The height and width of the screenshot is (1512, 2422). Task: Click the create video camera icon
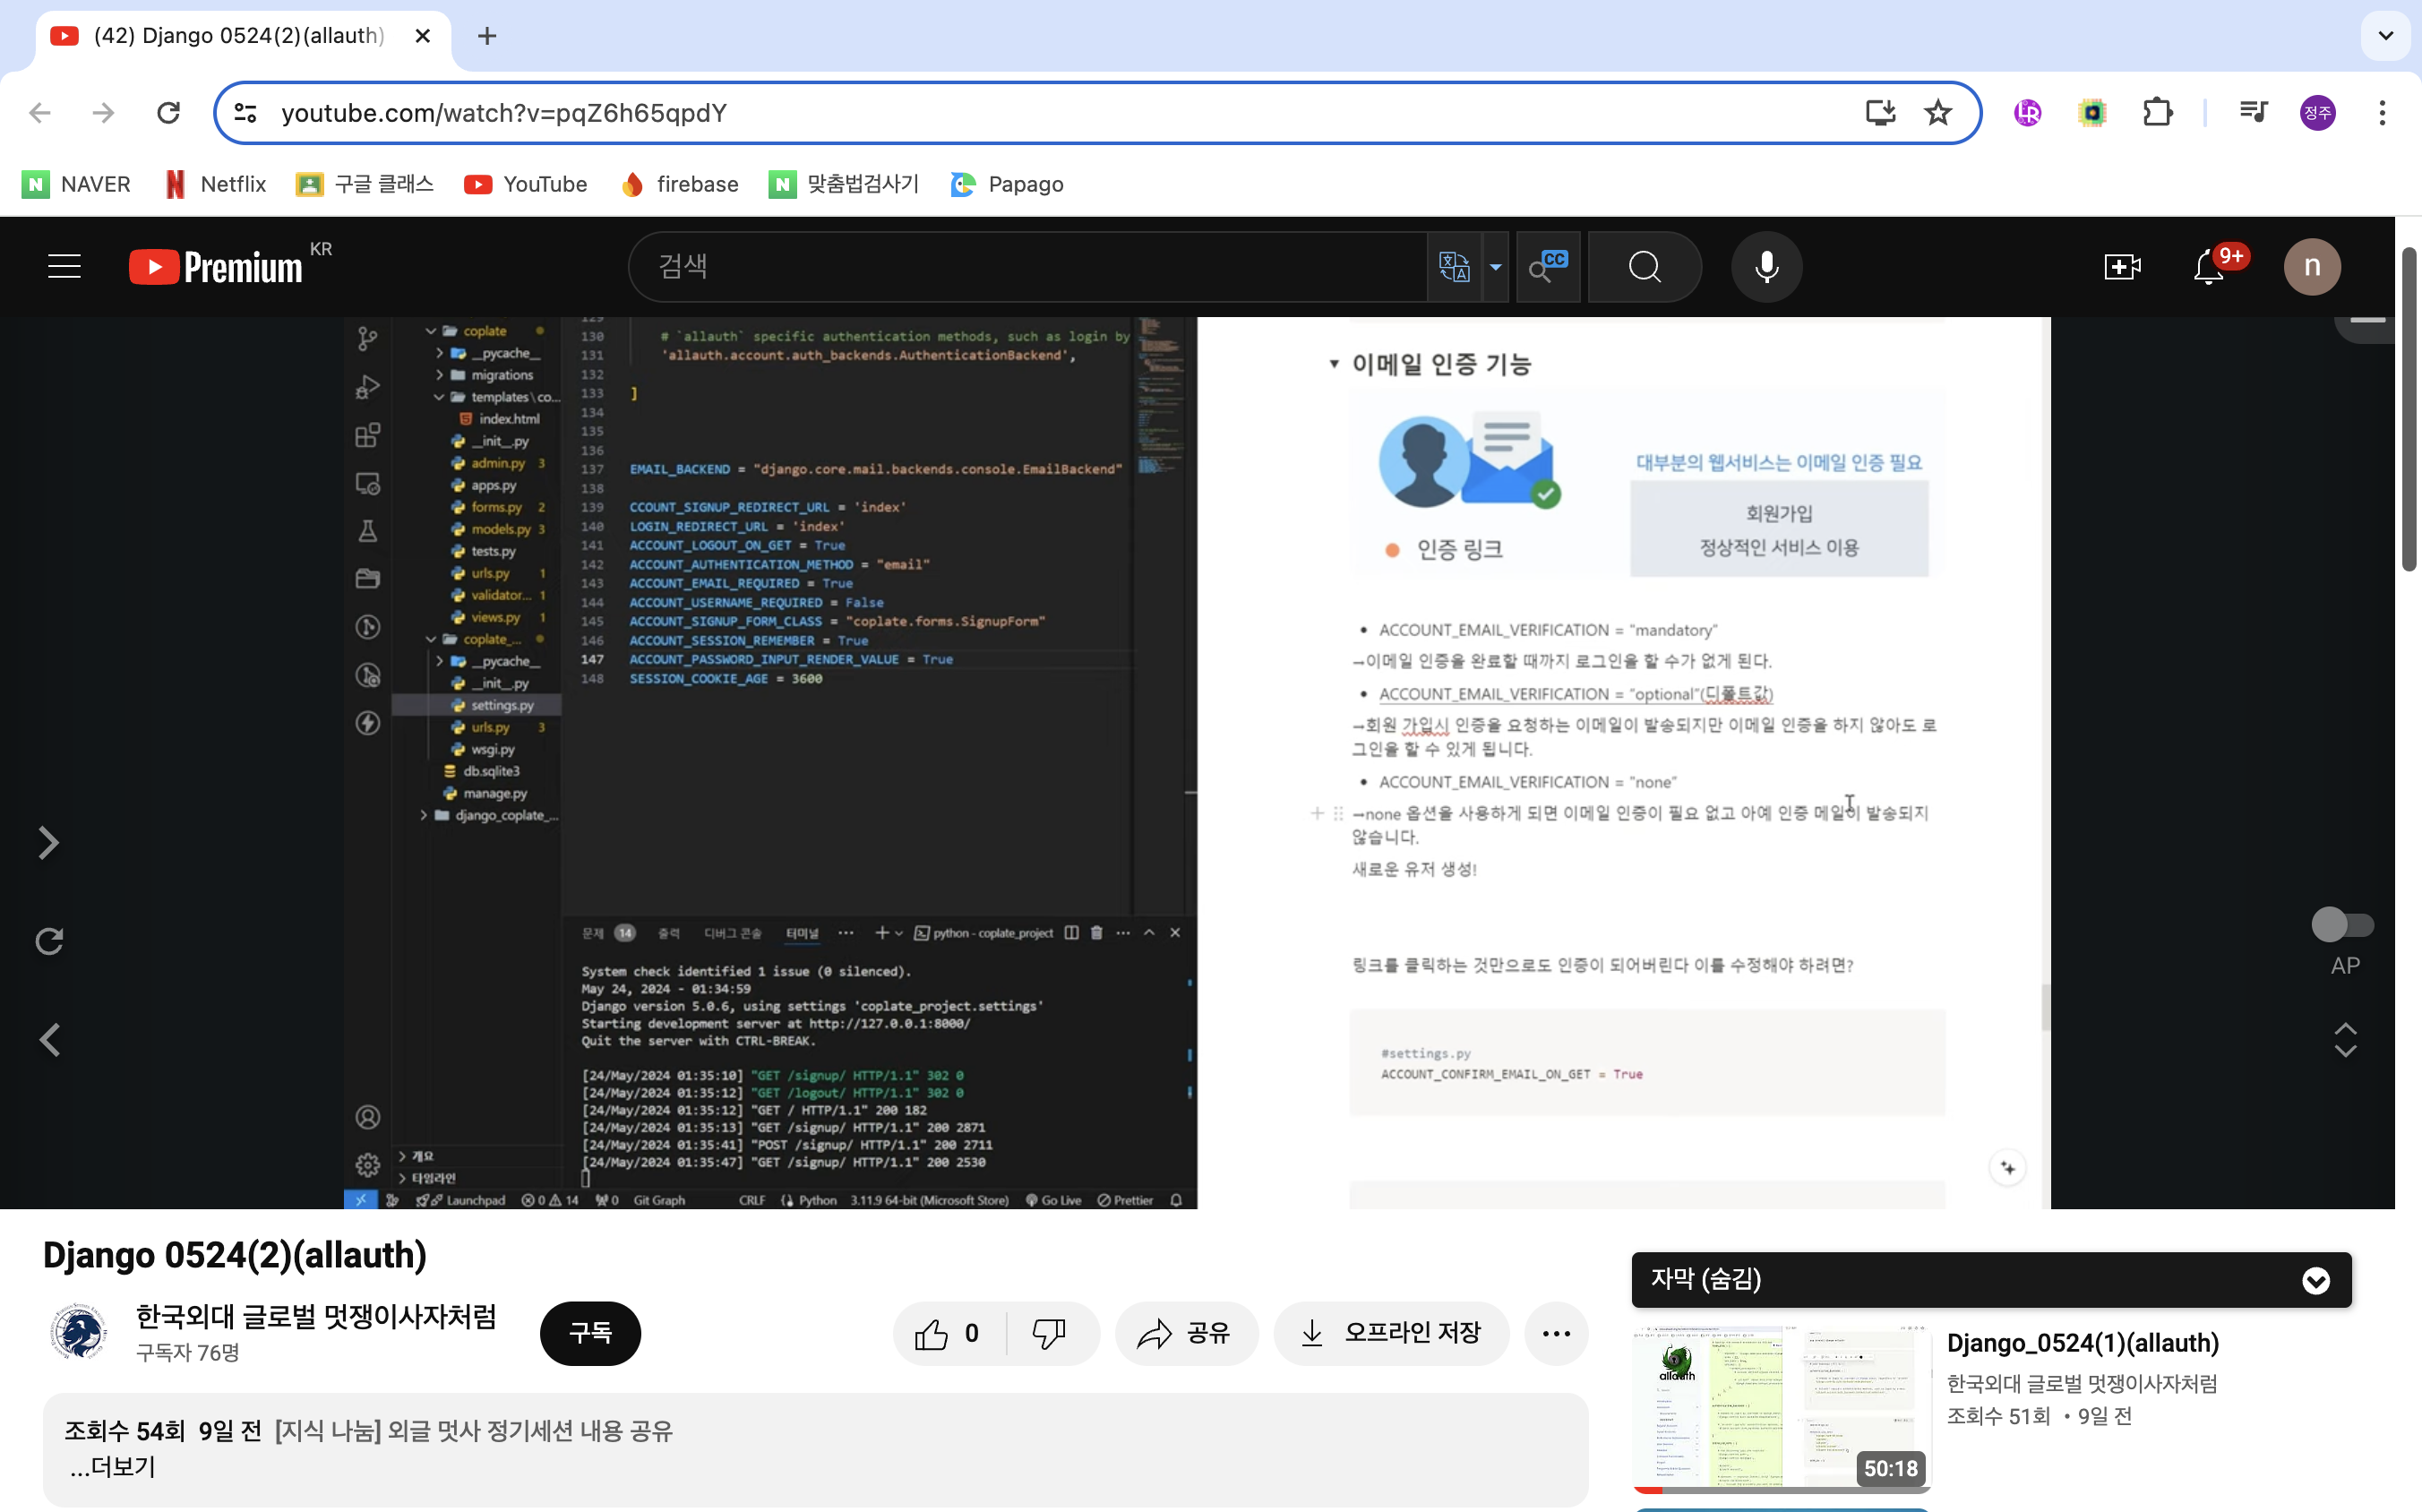[2122, 267]
